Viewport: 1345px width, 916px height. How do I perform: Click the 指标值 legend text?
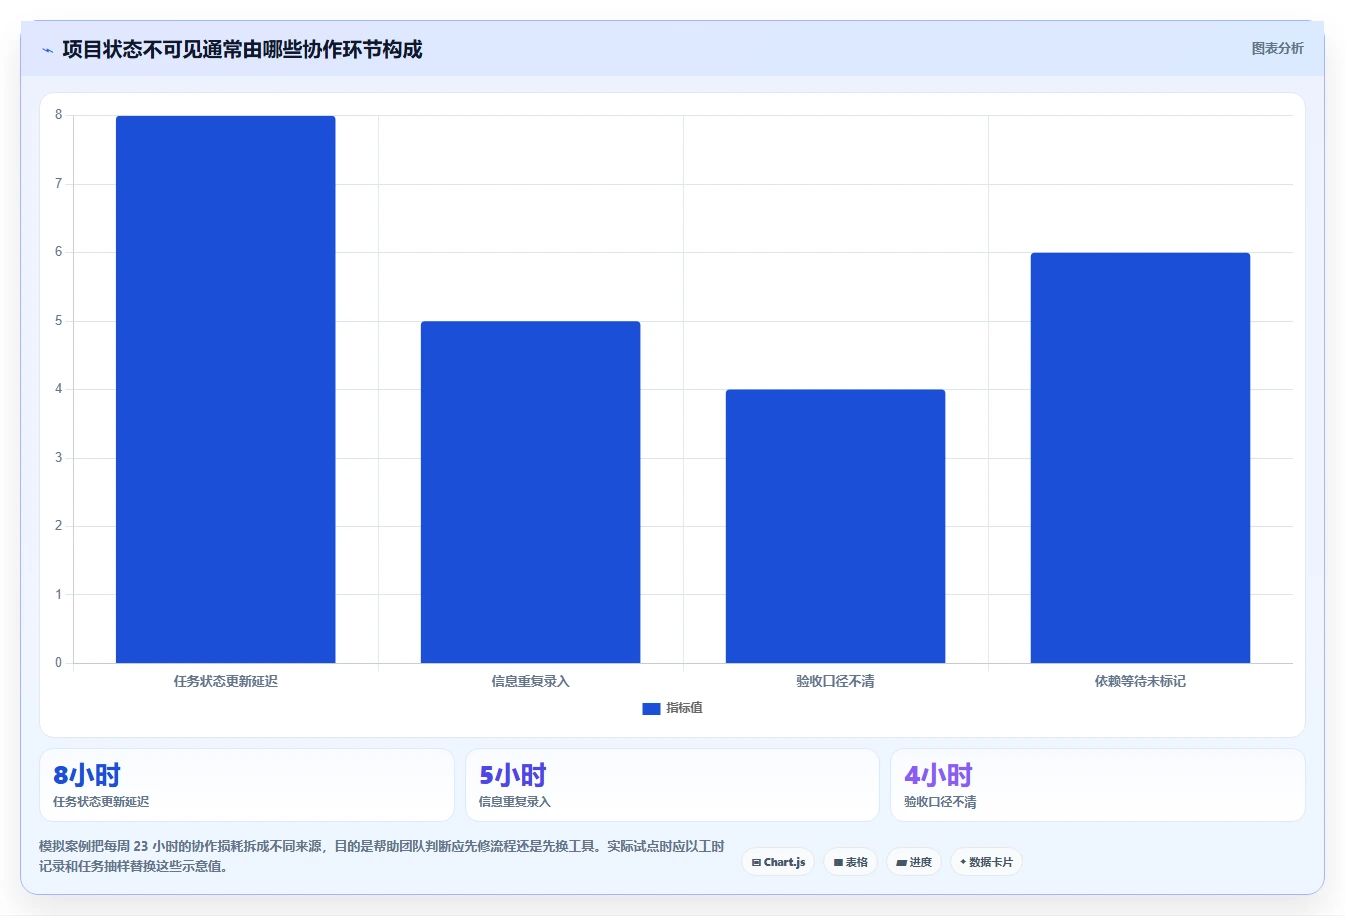(x=685, y=708)
